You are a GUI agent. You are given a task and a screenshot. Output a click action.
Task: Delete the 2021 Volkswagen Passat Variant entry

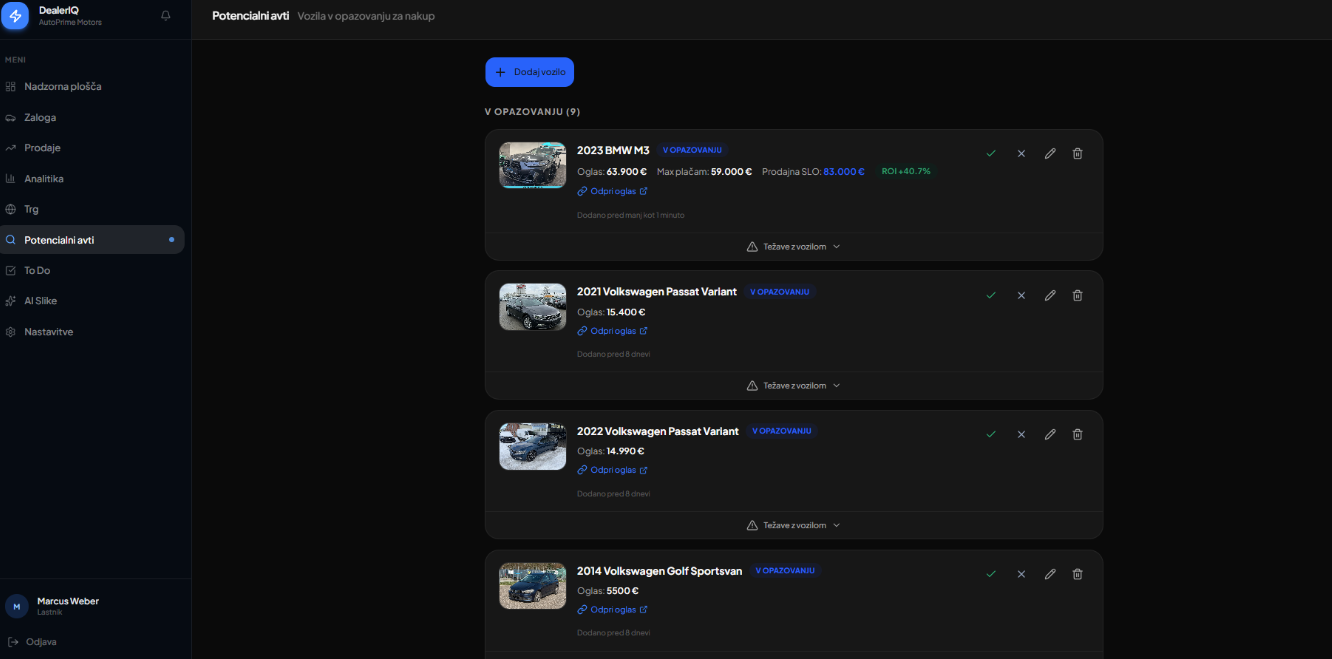point(1077,295)
